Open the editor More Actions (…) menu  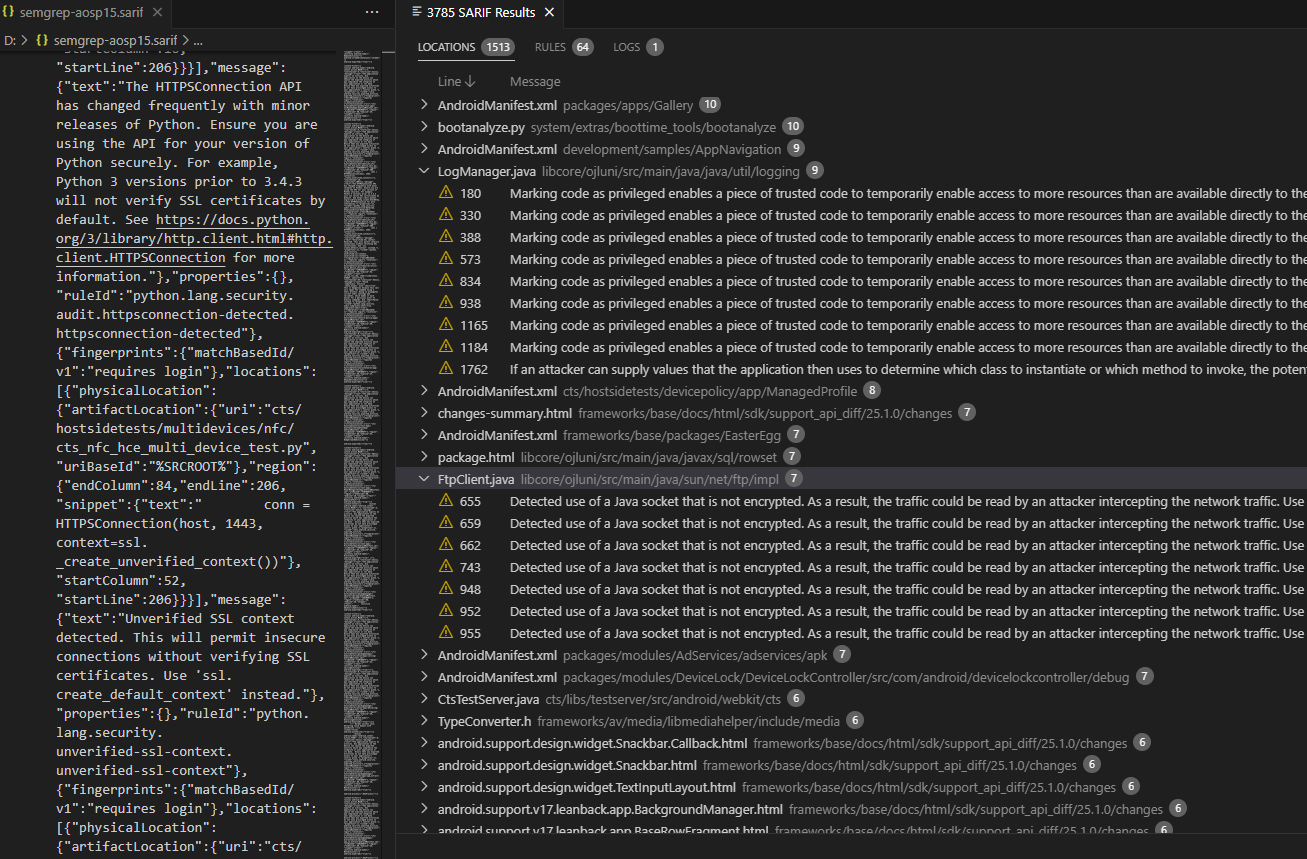[371, 11]
